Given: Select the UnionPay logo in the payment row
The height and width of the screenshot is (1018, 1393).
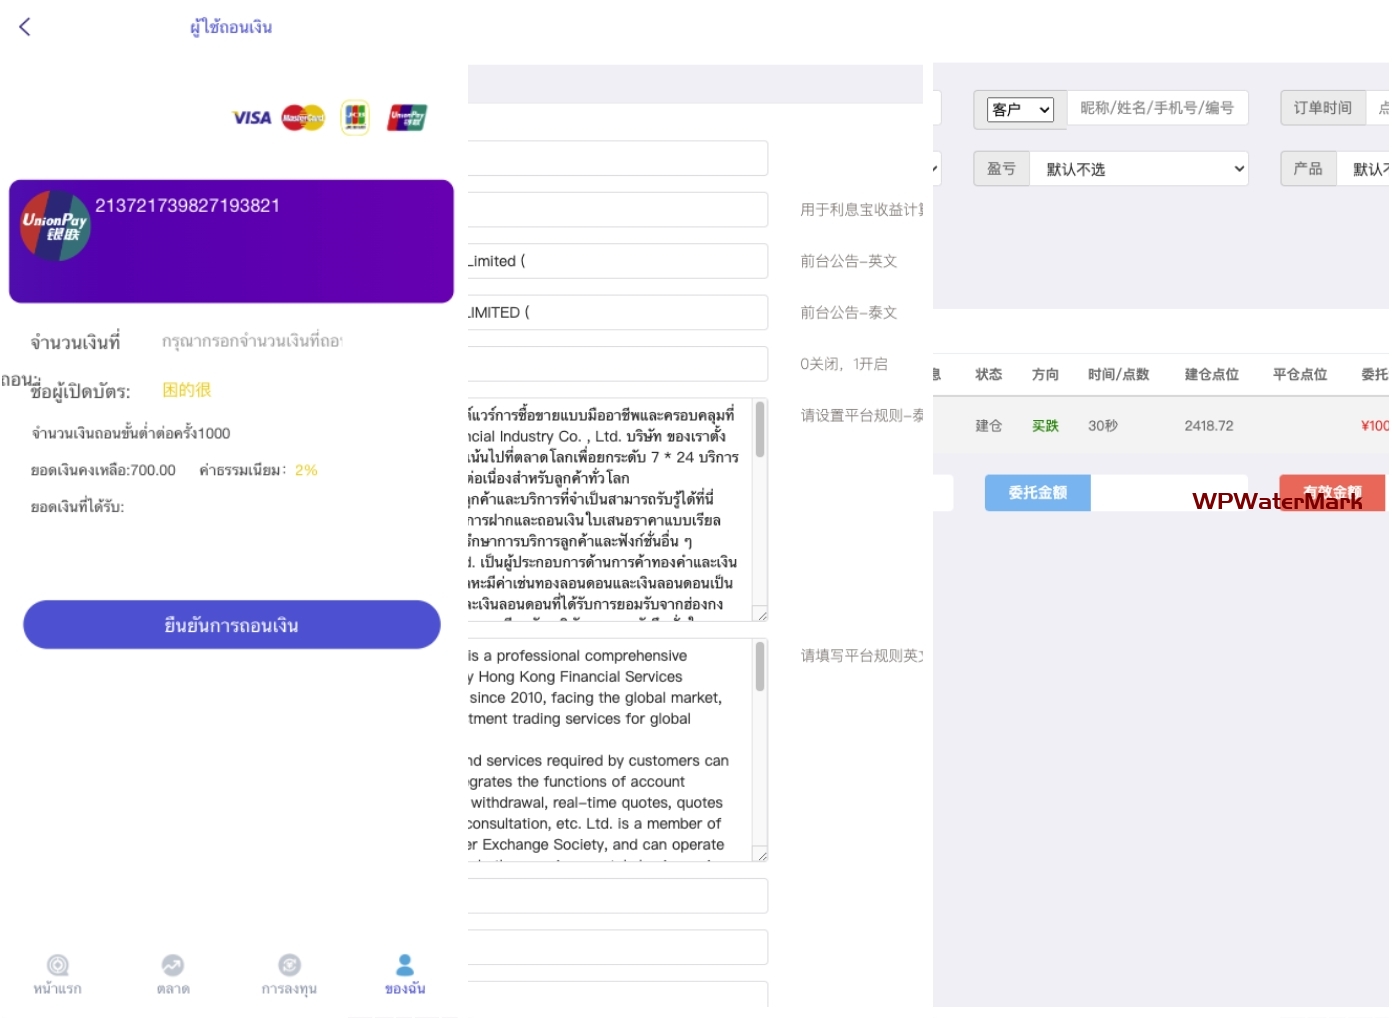Looking at the screenshot, I should [x=407, y=118].
